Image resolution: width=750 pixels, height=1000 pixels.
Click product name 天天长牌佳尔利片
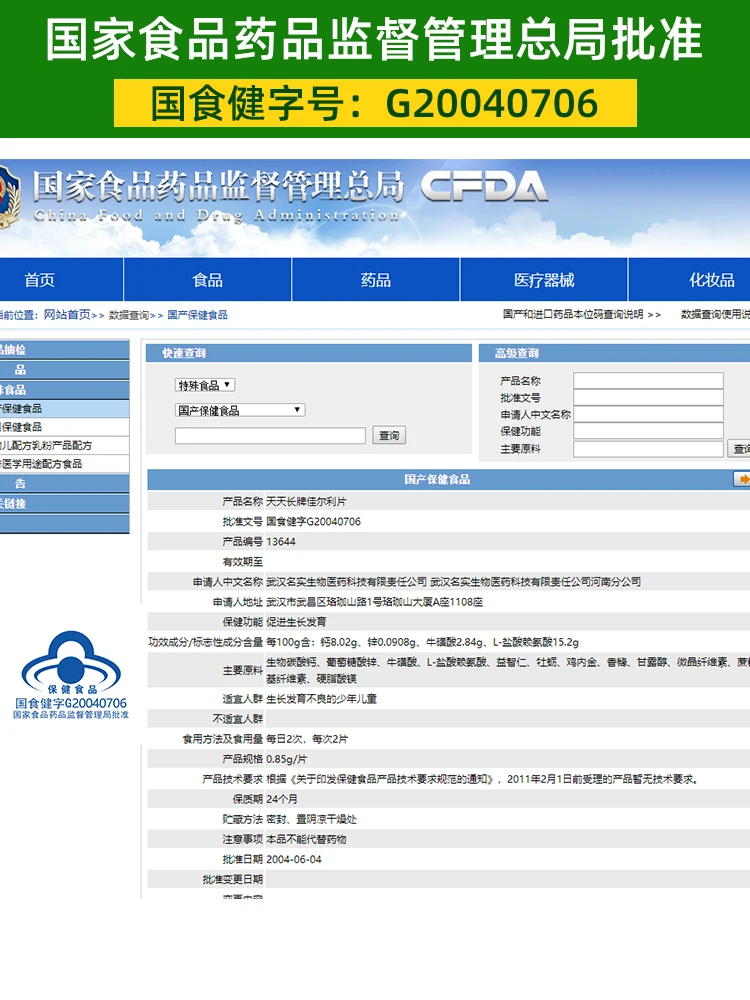point(306,502)
